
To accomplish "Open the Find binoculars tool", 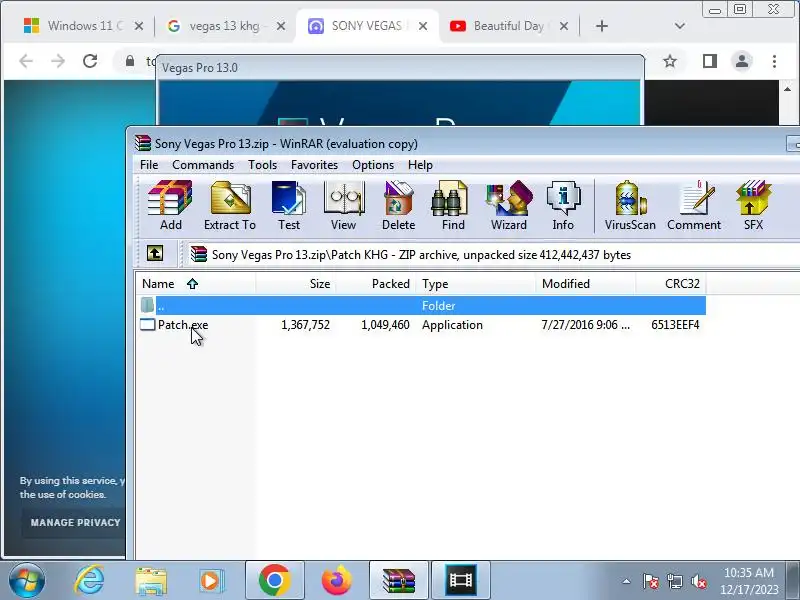I will pos(453,205).
